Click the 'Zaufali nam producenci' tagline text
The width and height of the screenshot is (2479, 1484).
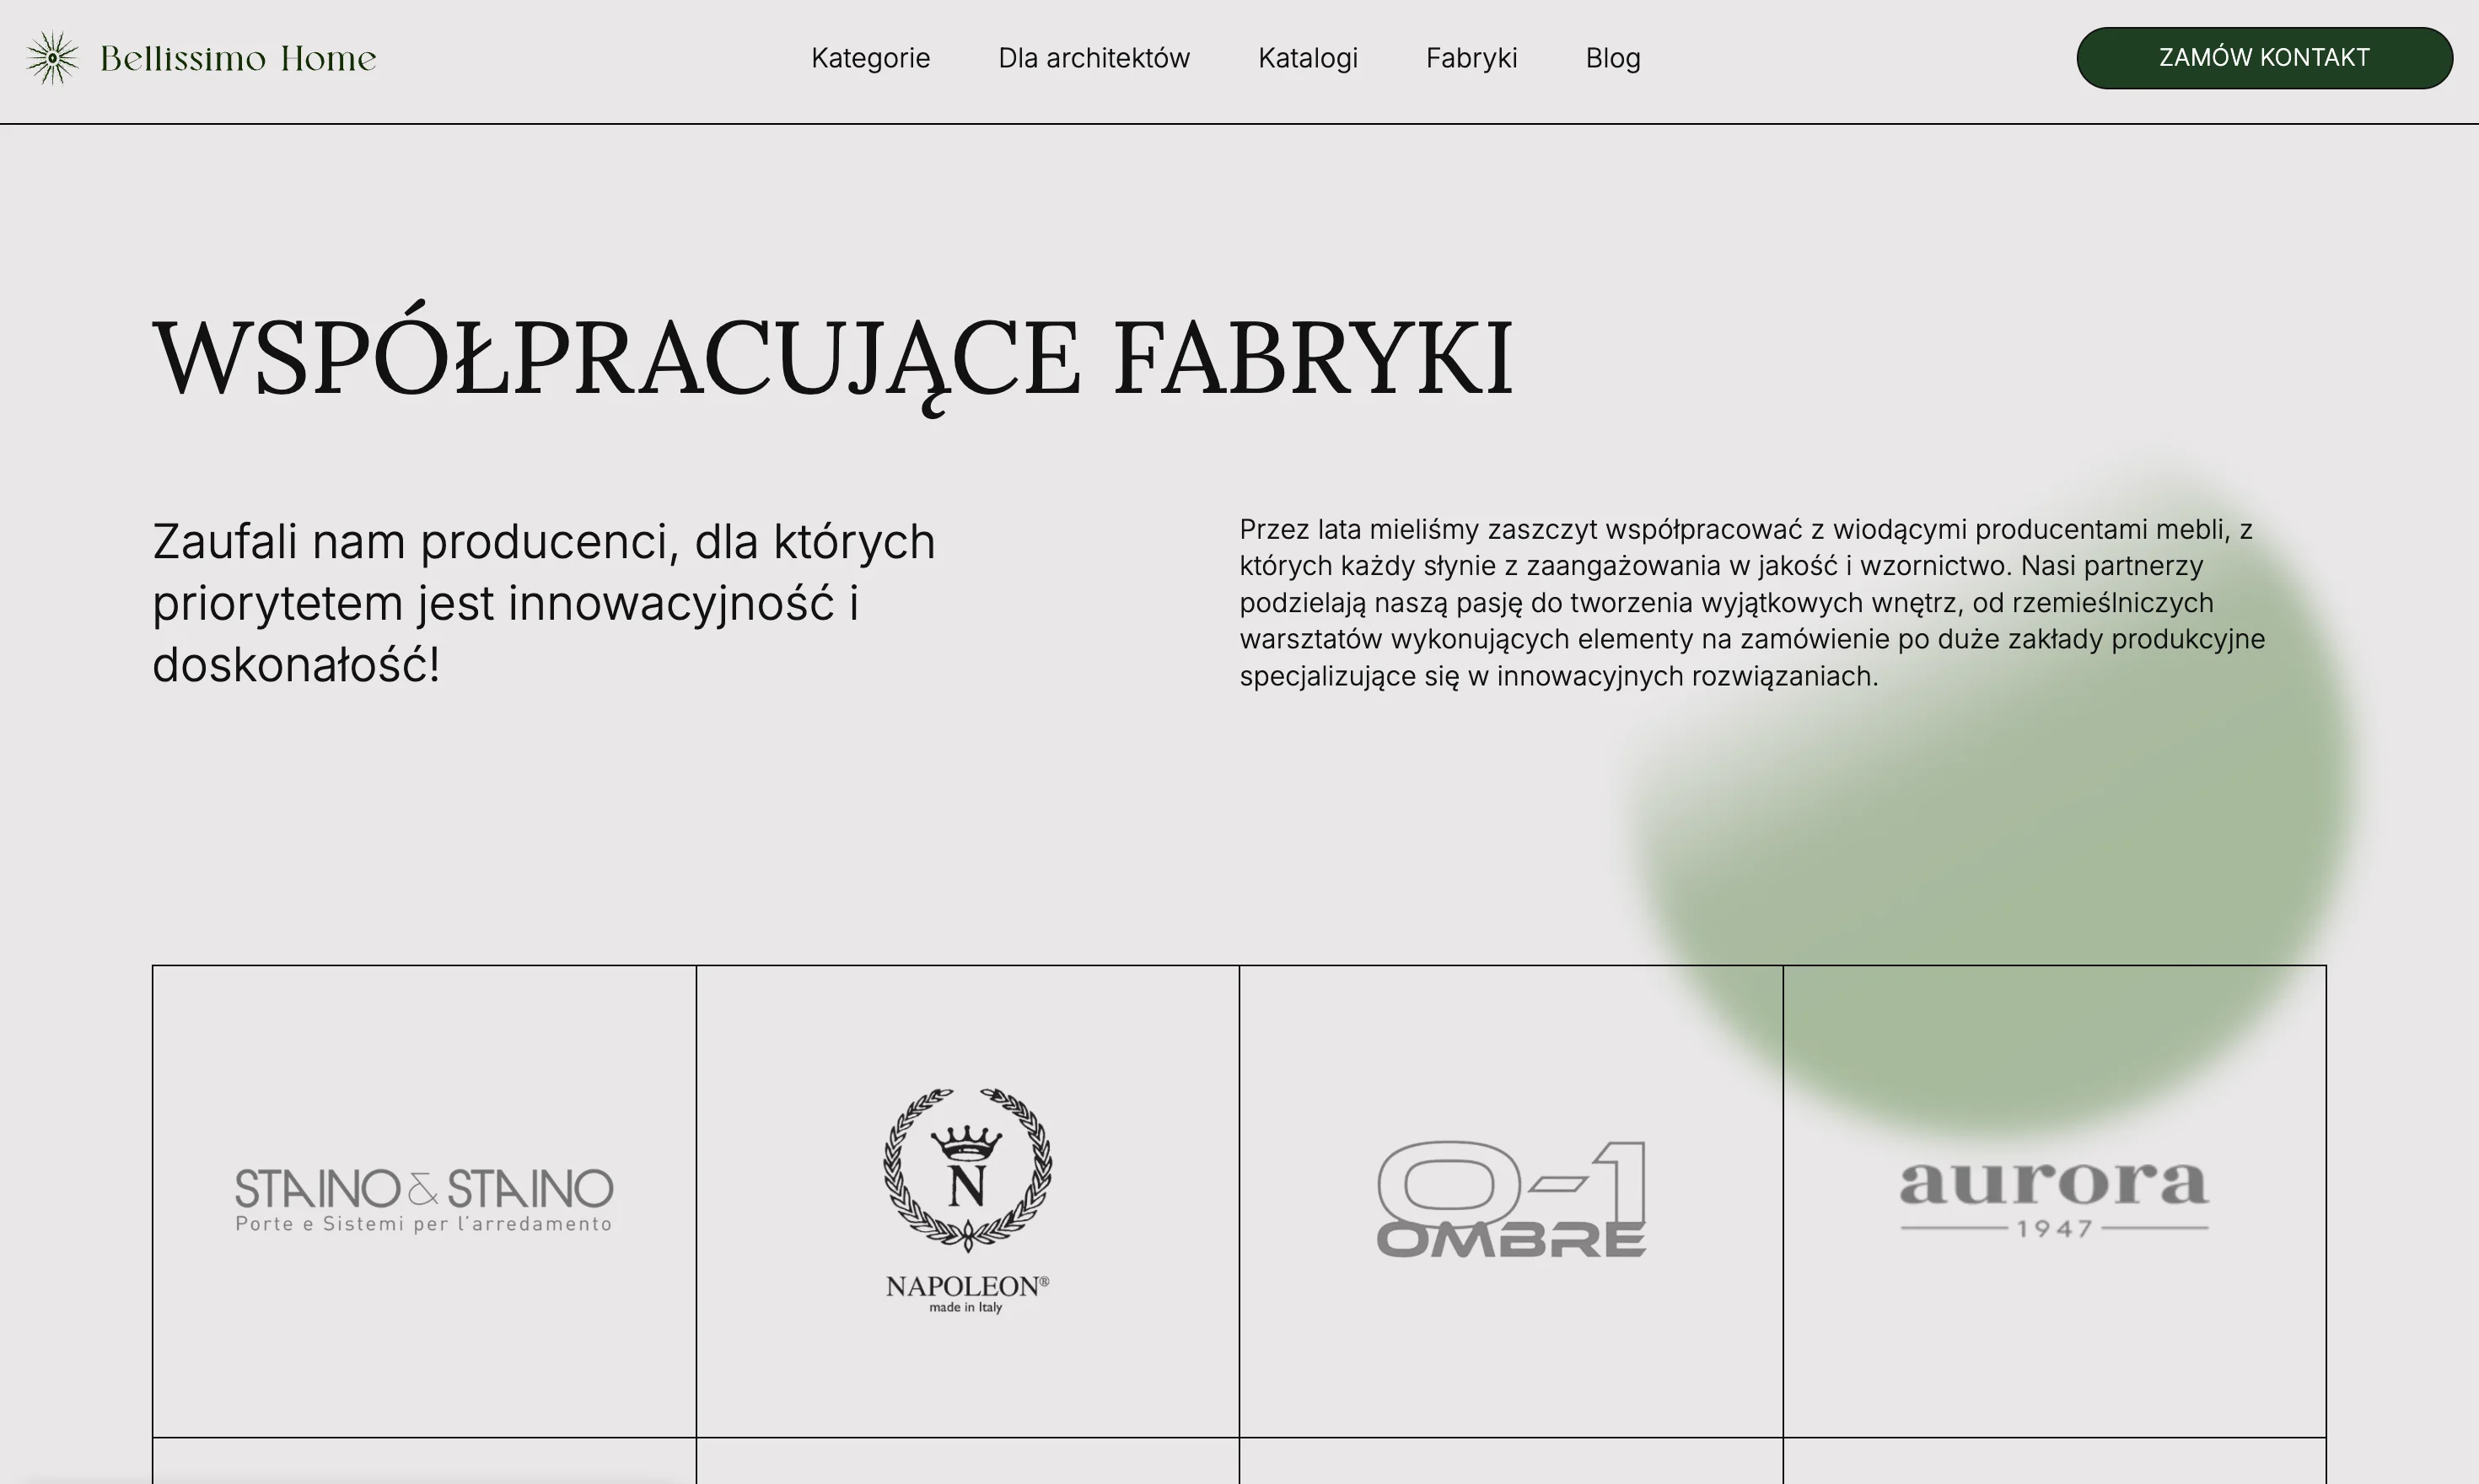[x=544, y=603]
